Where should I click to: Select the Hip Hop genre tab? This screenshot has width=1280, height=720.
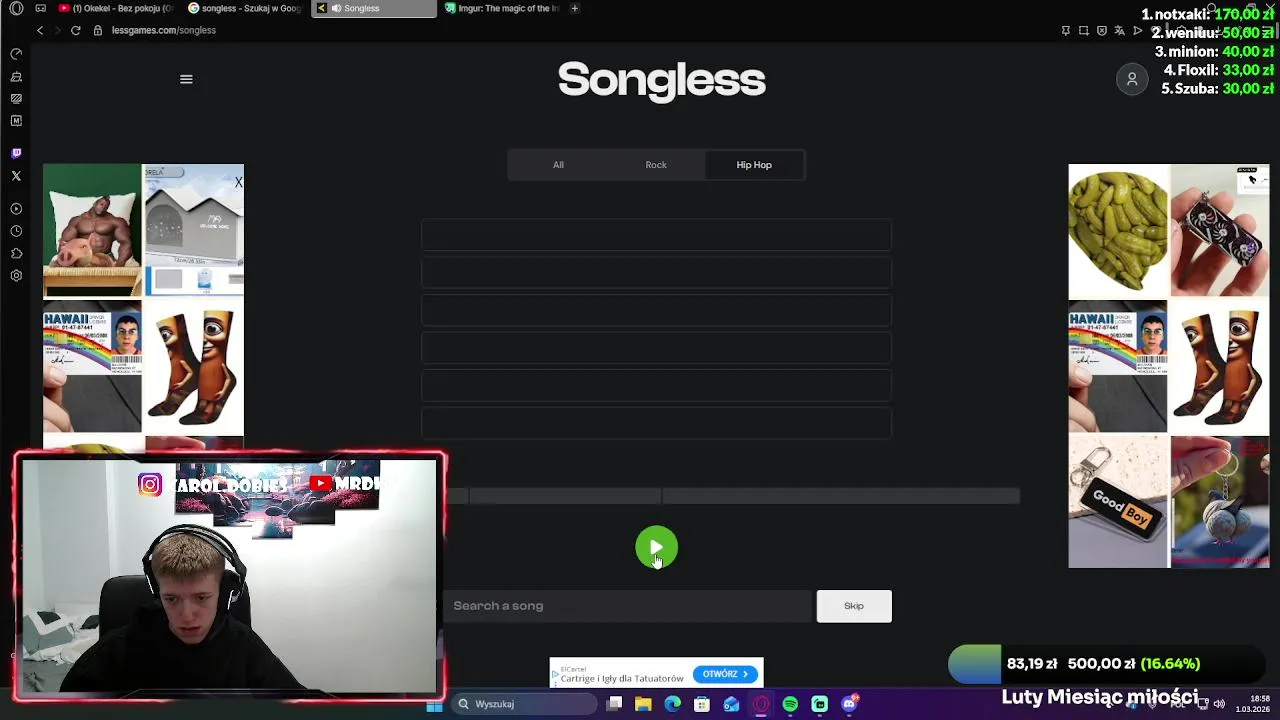click(x=754, y=165)
